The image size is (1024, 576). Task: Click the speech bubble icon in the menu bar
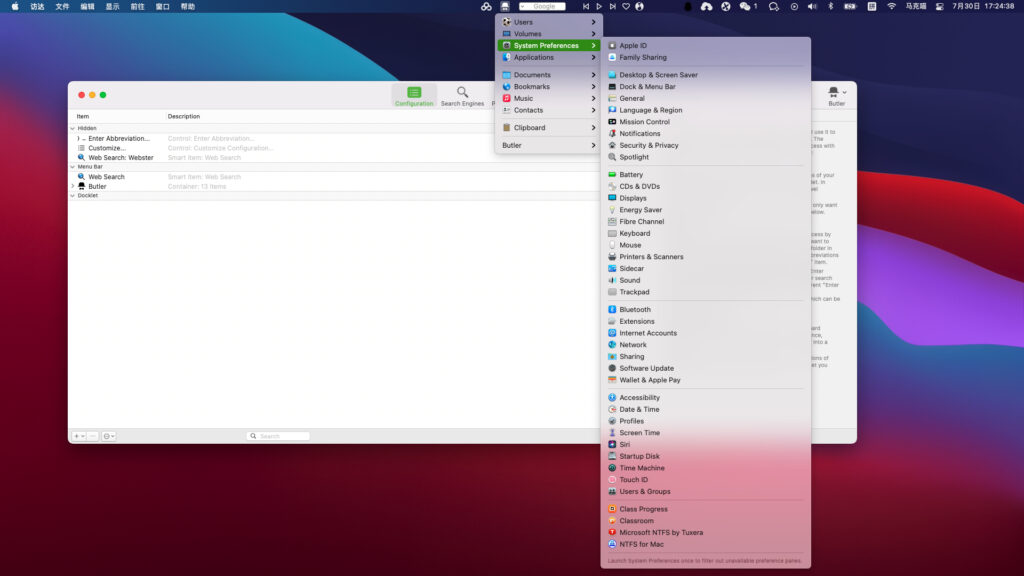point(773,7)
